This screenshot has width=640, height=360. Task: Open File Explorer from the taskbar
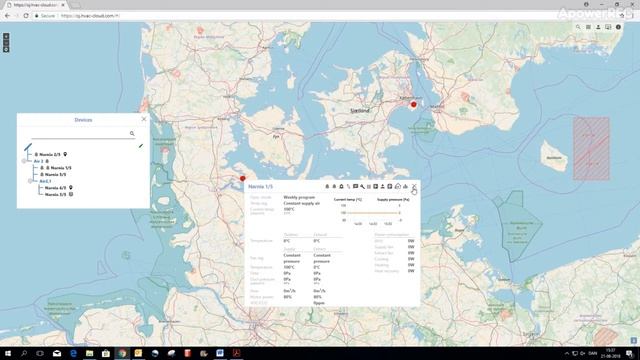click(x=89, y=353)
